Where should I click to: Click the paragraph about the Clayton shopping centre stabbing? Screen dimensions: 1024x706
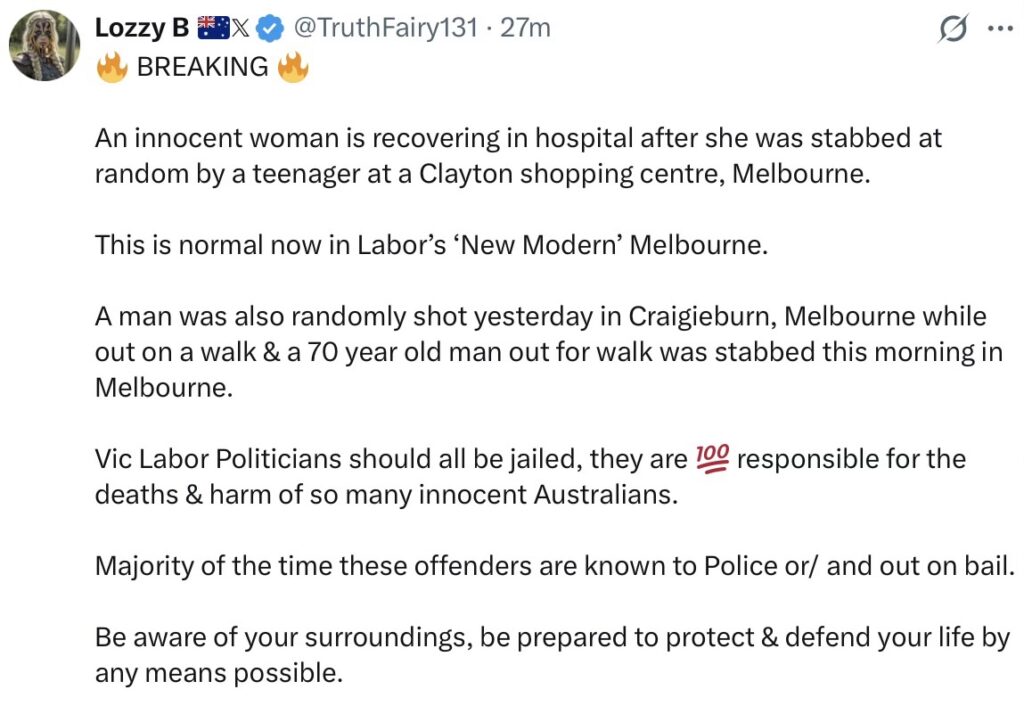pos(518,155)
